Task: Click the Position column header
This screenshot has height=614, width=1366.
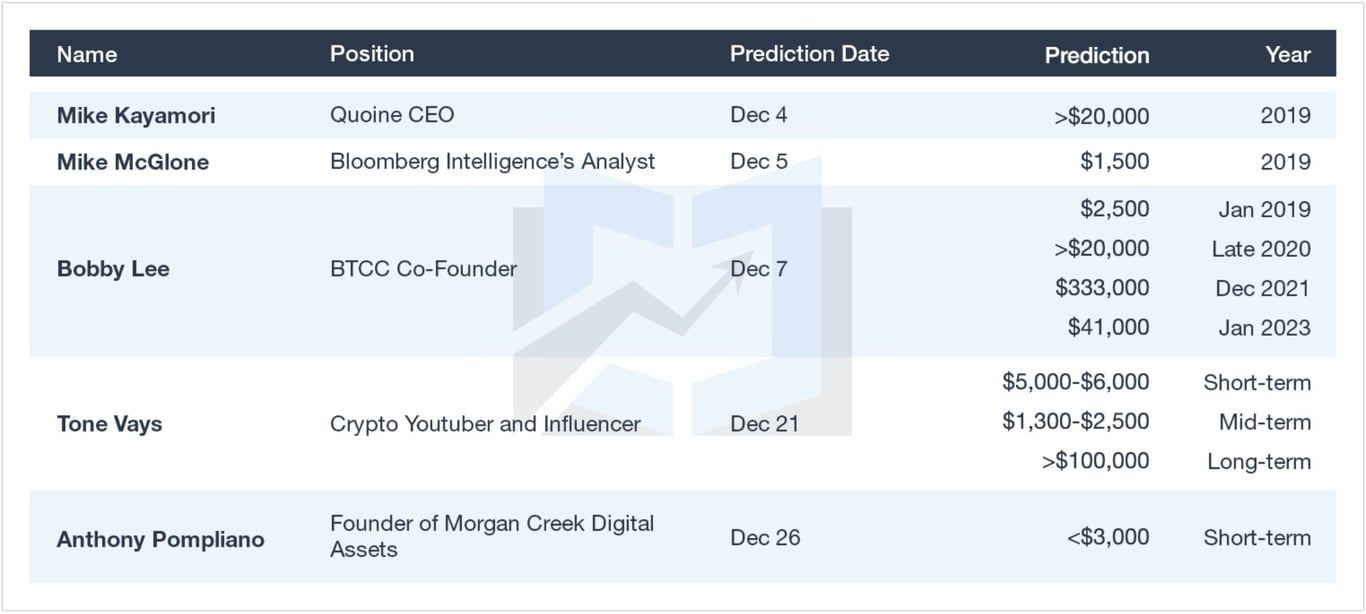Action: coord(372,54)
